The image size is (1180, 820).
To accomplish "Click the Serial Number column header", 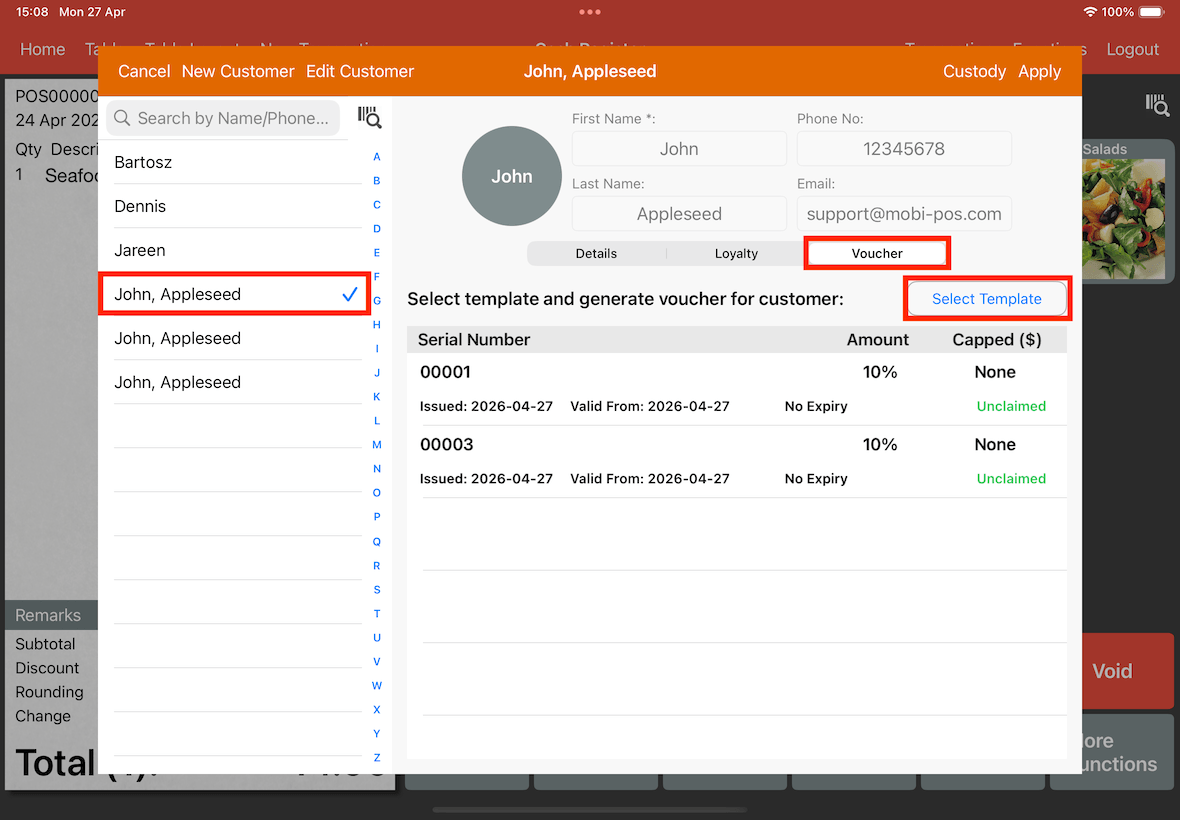I will tap(474, 340).
